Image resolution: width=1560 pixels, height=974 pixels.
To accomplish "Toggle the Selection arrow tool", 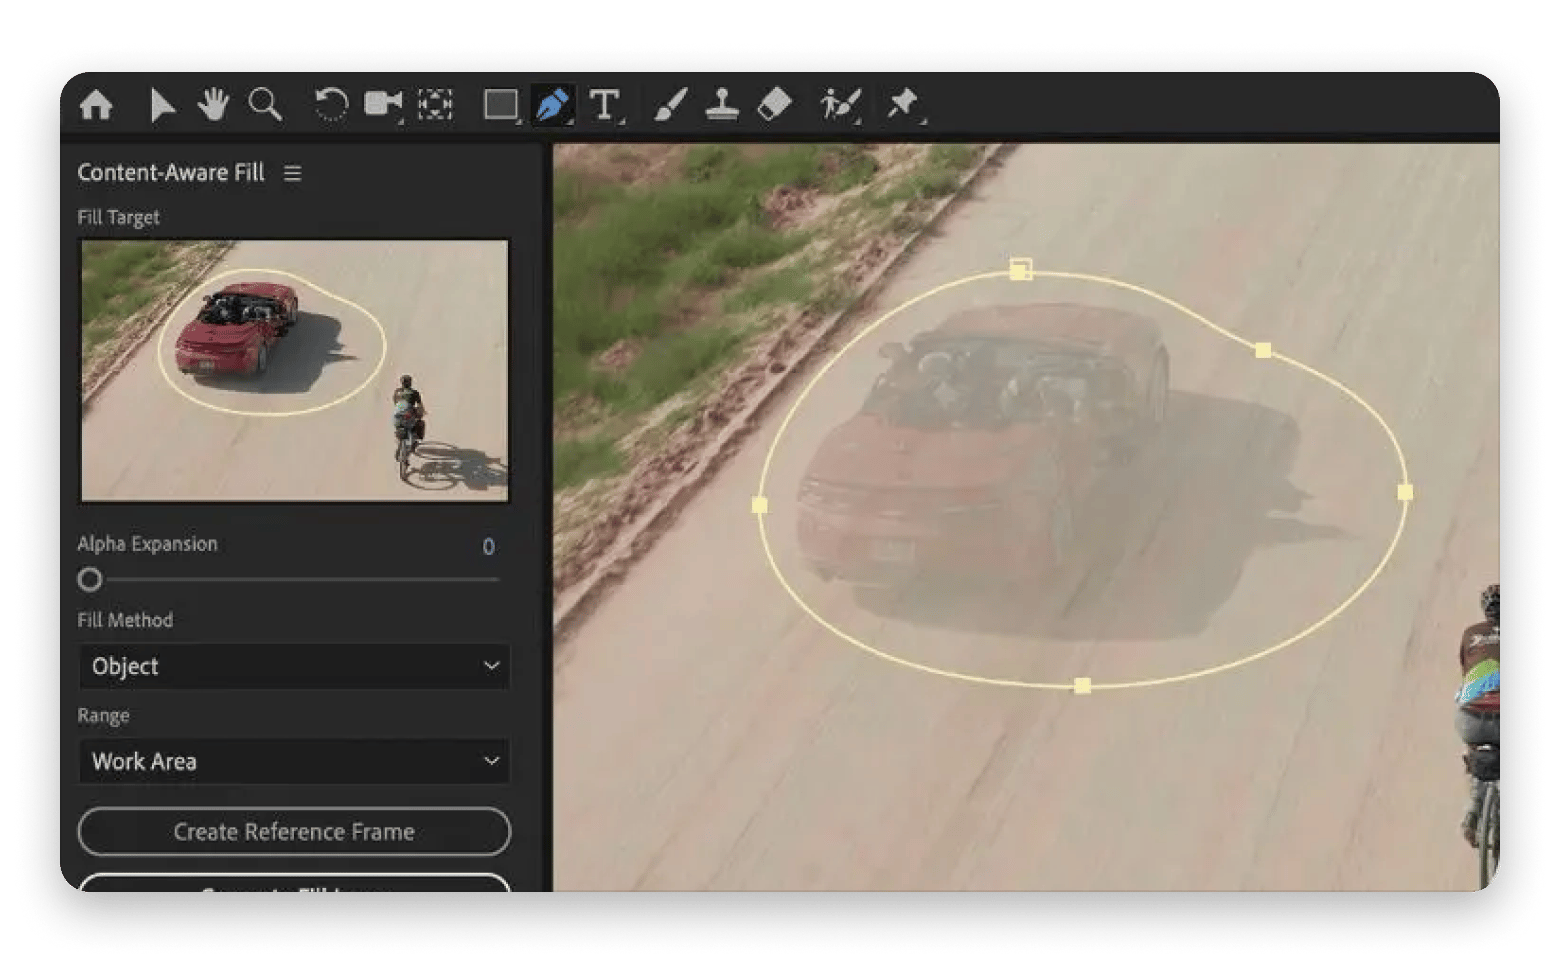I will pyautogui.click(x=163, y=103).
